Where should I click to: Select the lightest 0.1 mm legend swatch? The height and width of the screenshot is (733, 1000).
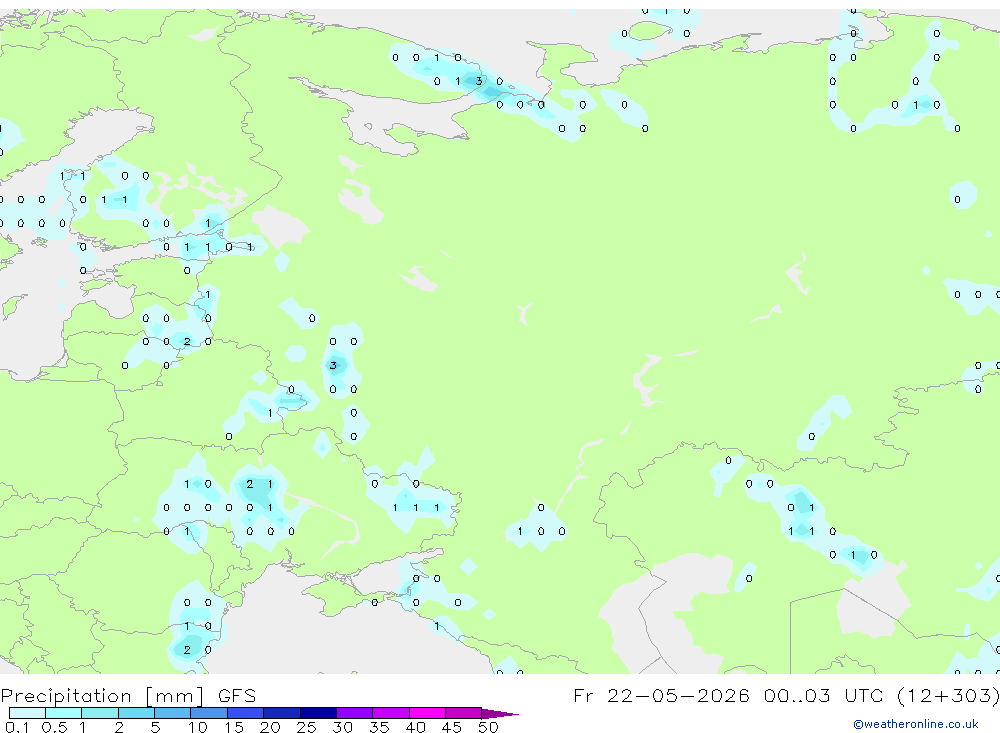(x=27, y=713)
